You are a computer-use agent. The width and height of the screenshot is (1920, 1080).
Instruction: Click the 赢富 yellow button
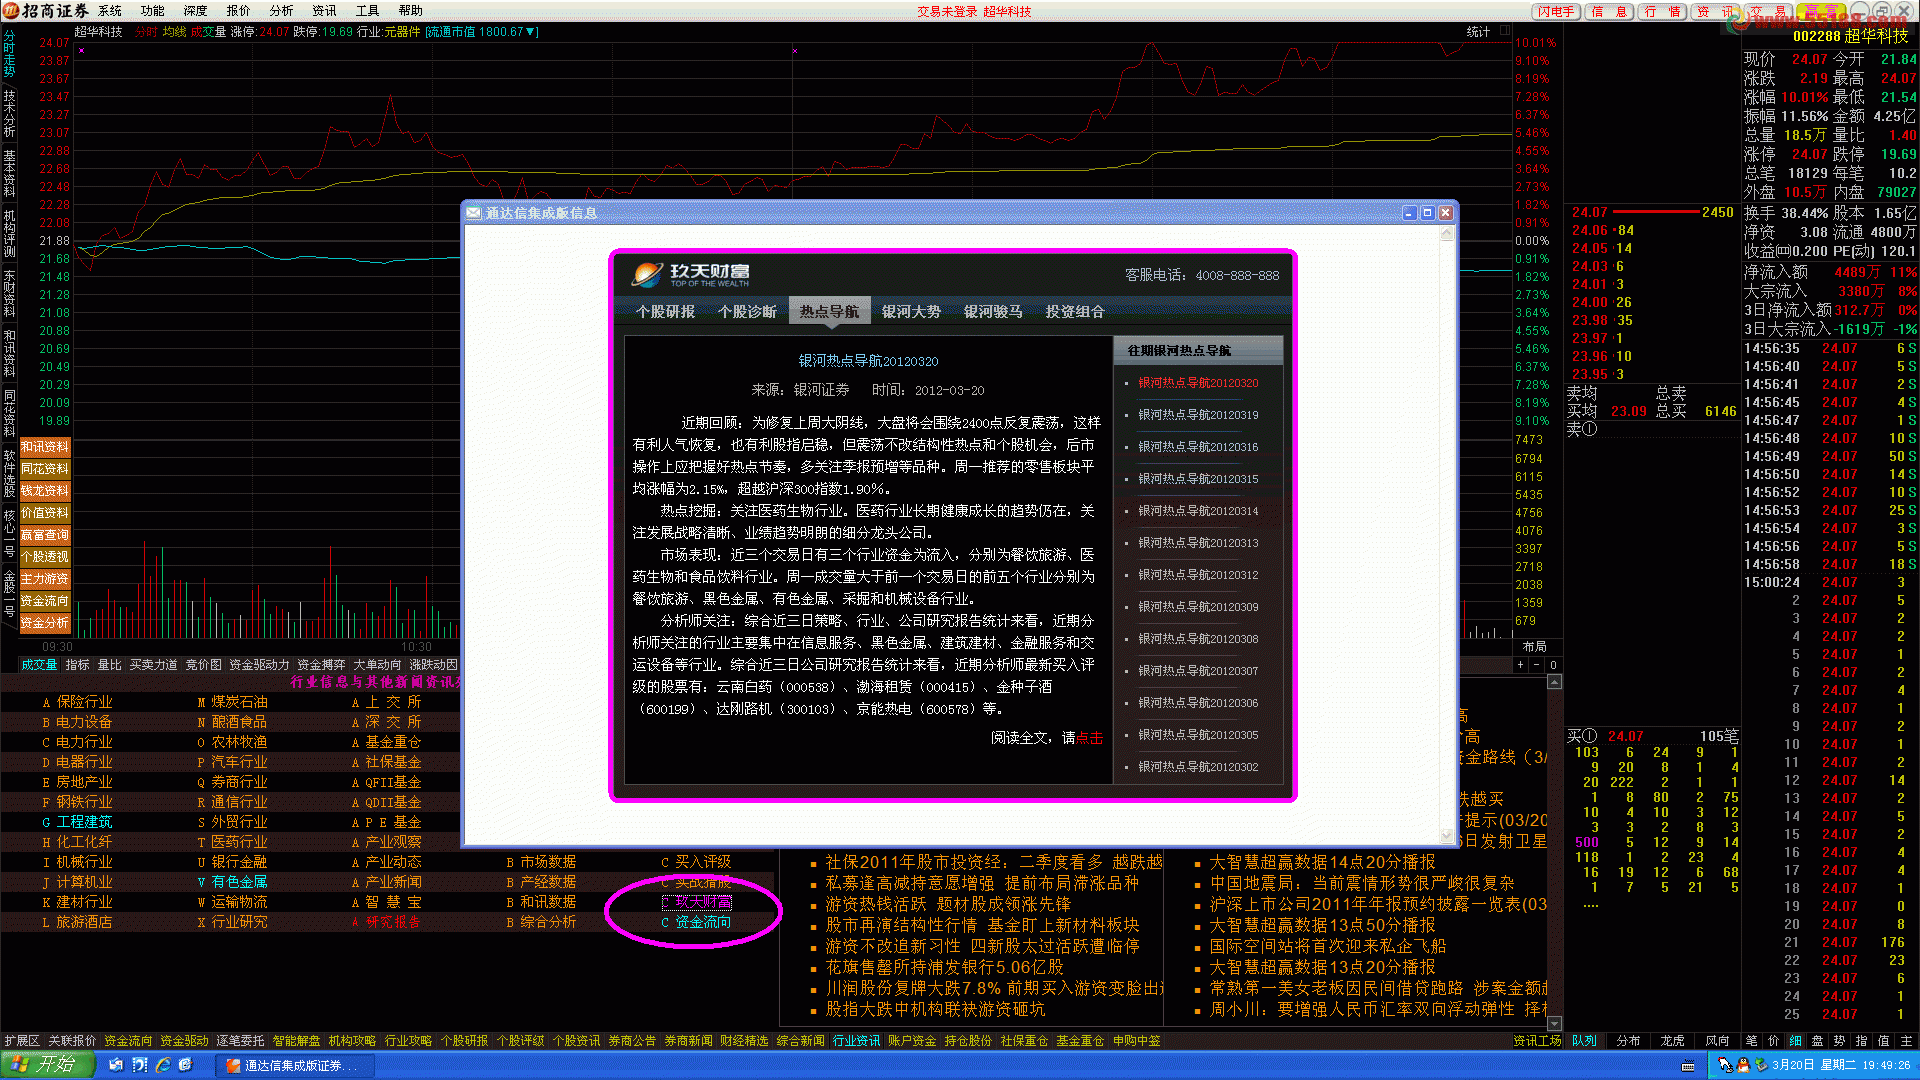click(1822, 12)
